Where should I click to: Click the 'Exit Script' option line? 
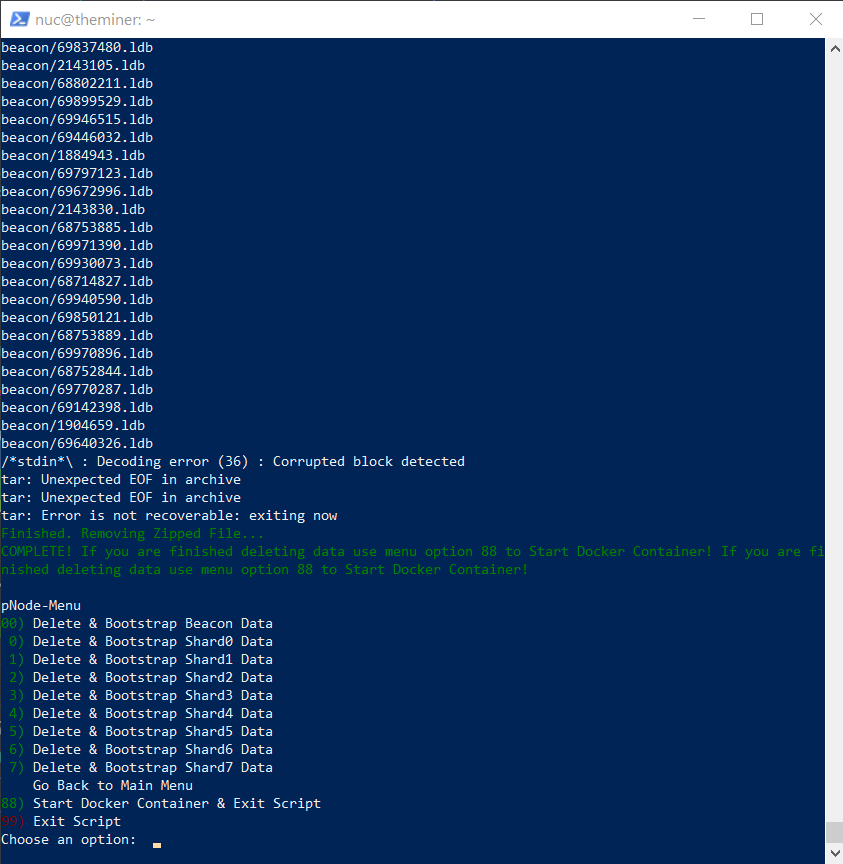[61, 822]
